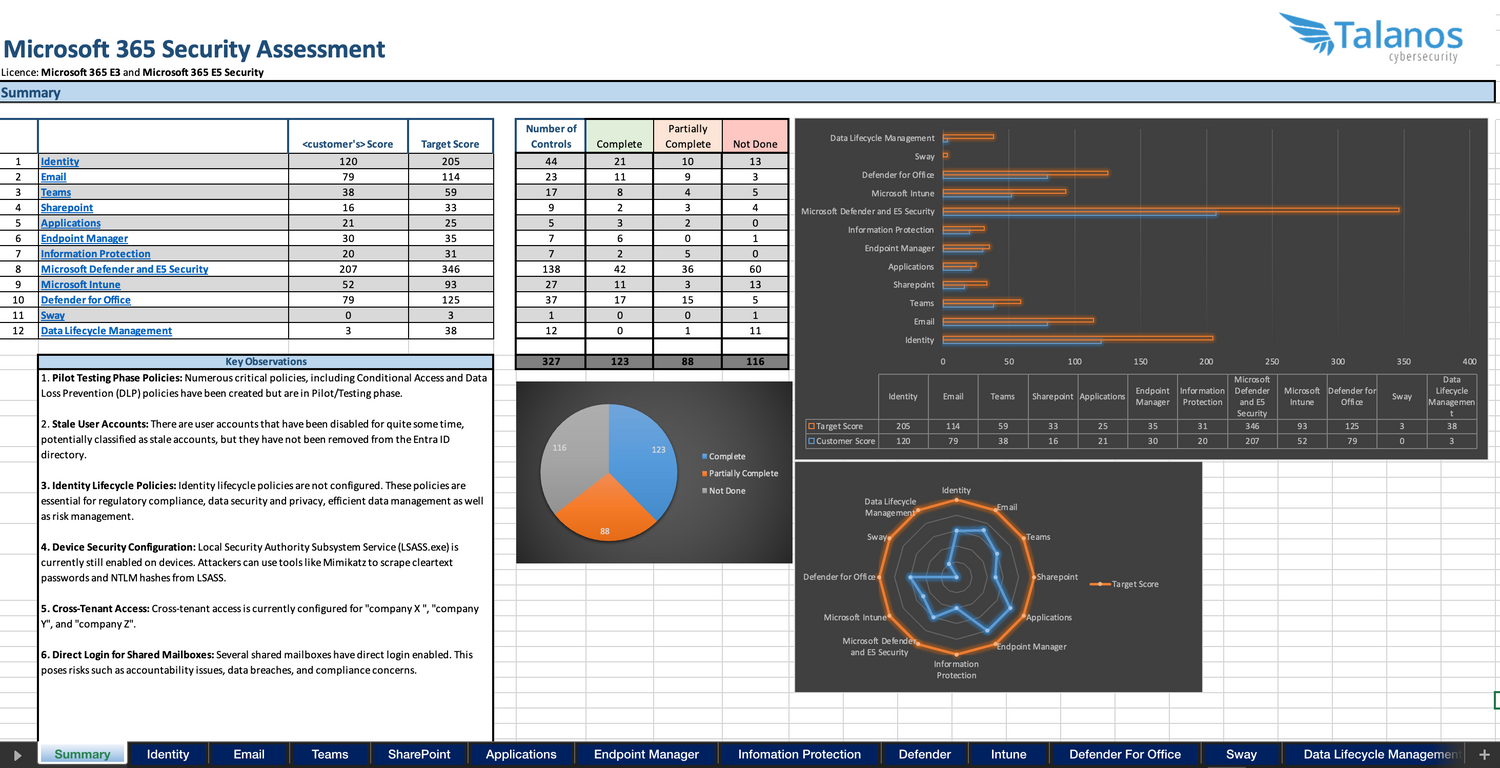
Task: Select the orange pie slice labeled 88
Action: (606, 509)
